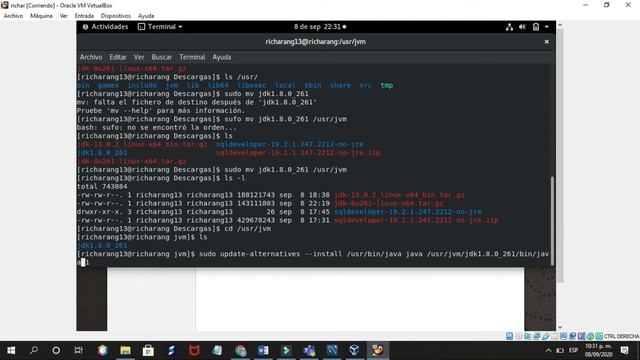Open Windows taskbar search

pos(34,350)
